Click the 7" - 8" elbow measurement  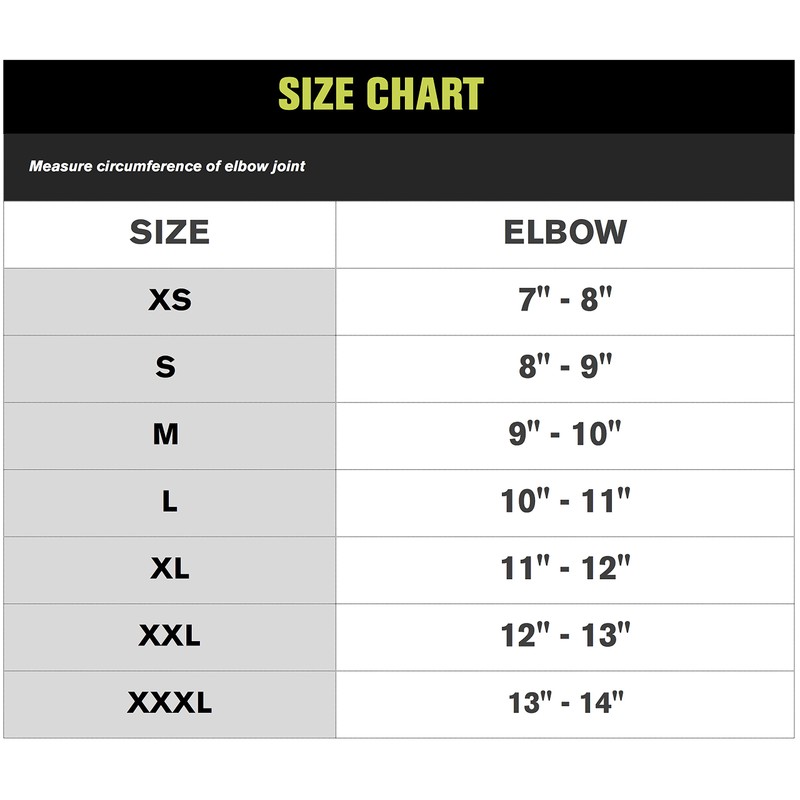[565, 300]
